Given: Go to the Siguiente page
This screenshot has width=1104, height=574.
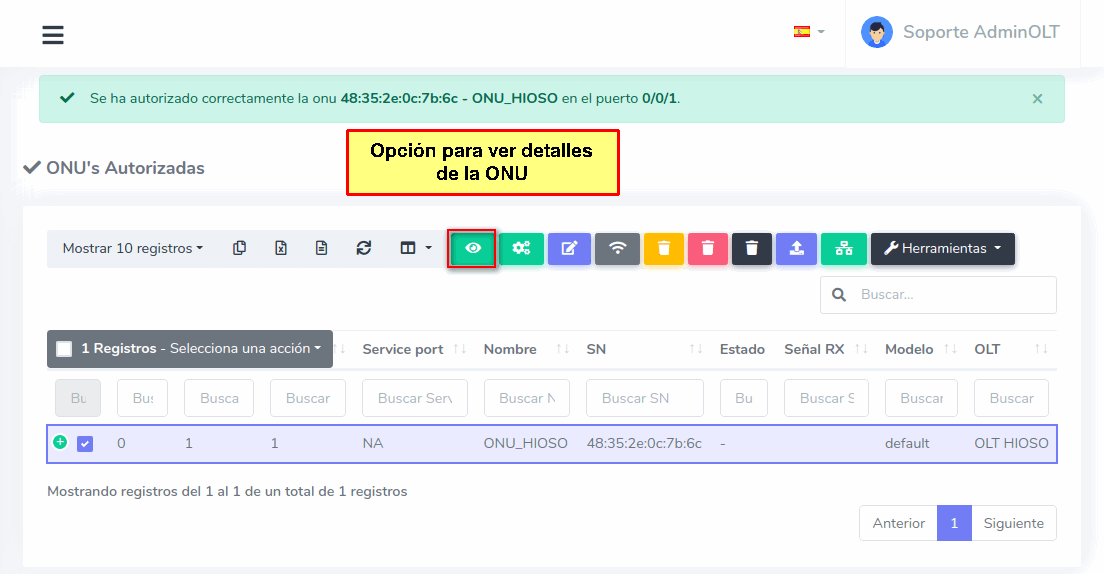Looking at the screenshot, I should click(x=1013, y=523).
